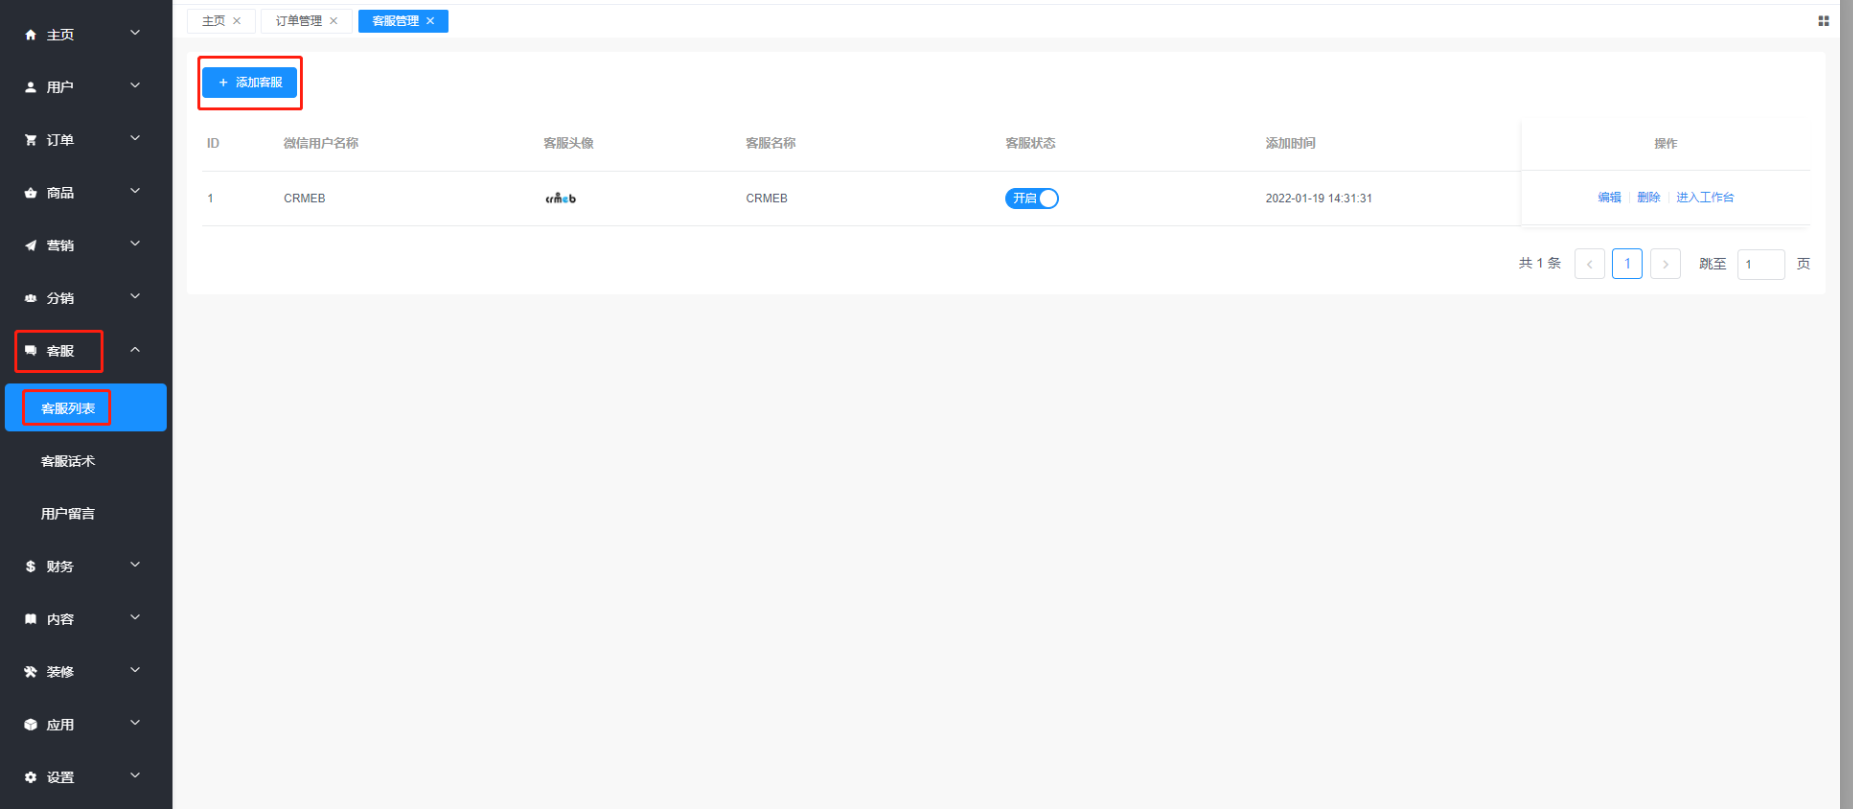Expand the 订单 menu chevron
The height and width of the screenshot is (809, 1853).
(135, 139)
